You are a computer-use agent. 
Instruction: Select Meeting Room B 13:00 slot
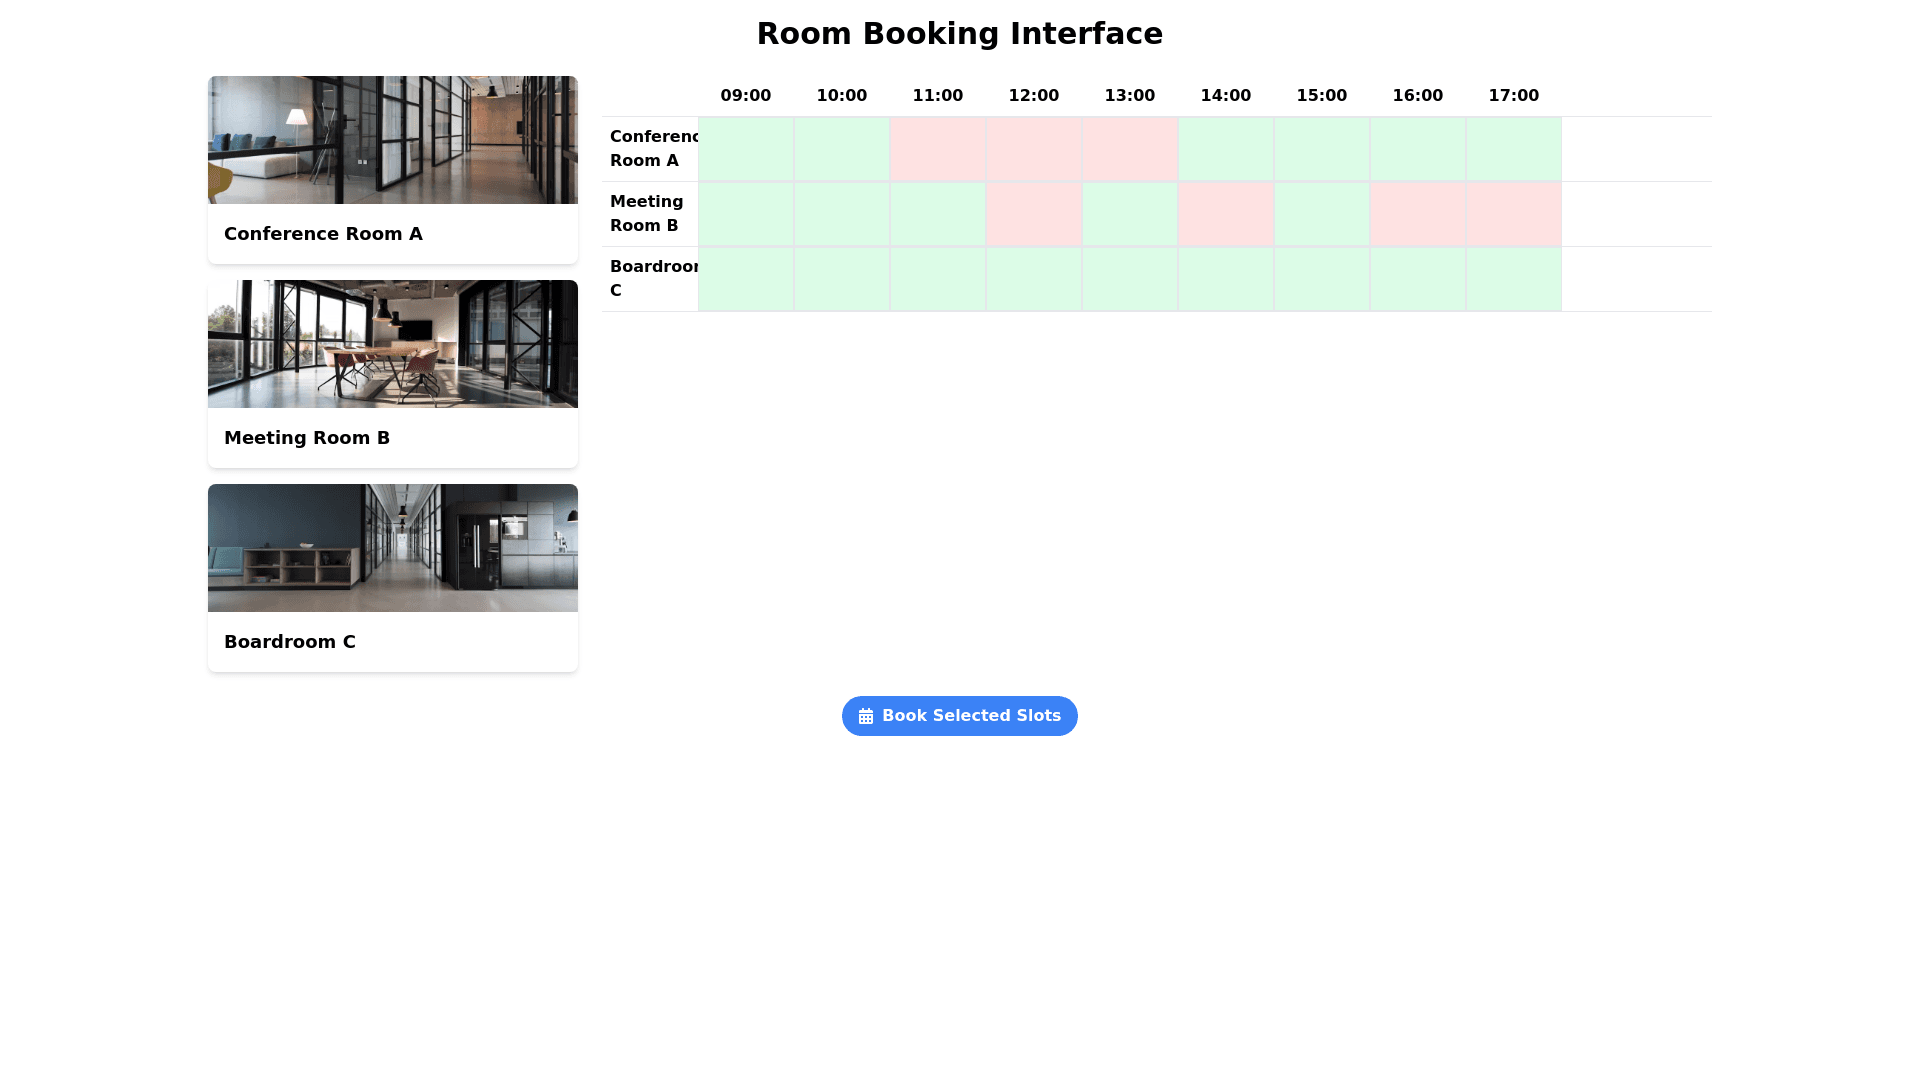pyautogui.click(x=1130, y=214)
